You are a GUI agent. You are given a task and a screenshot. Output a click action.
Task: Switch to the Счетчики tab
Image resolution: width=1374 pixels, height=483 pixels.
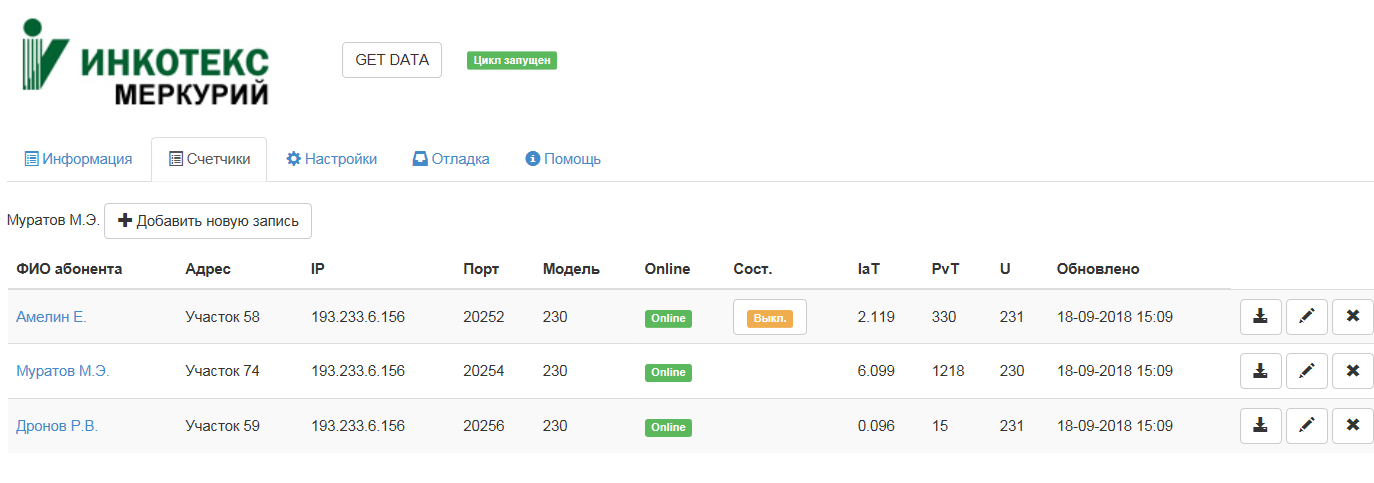209,159
